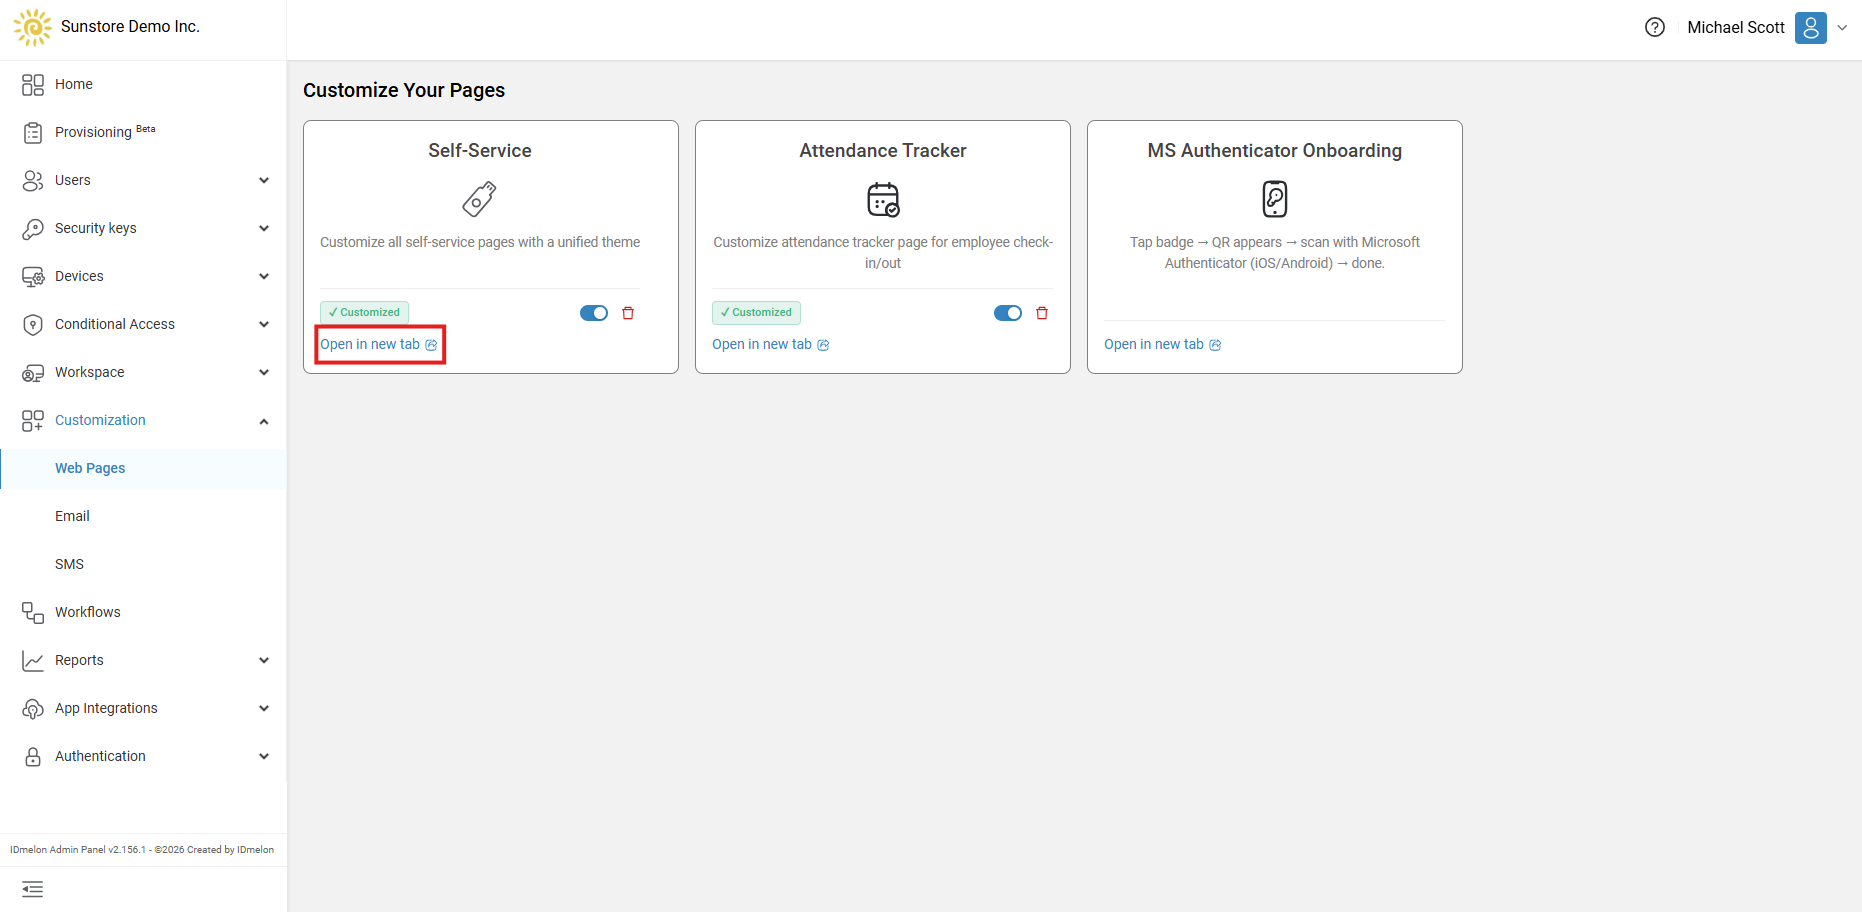Expand the Conditional Access chevron

tap(264, 324)
